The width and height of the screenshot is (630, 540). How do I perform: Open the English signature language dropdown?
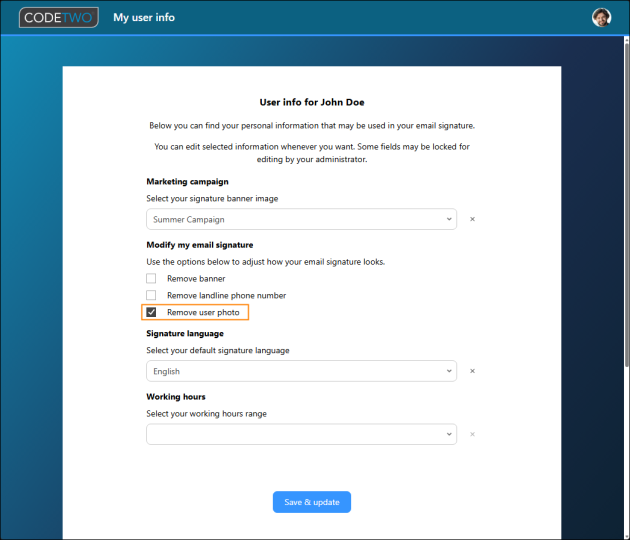point(301,371)
